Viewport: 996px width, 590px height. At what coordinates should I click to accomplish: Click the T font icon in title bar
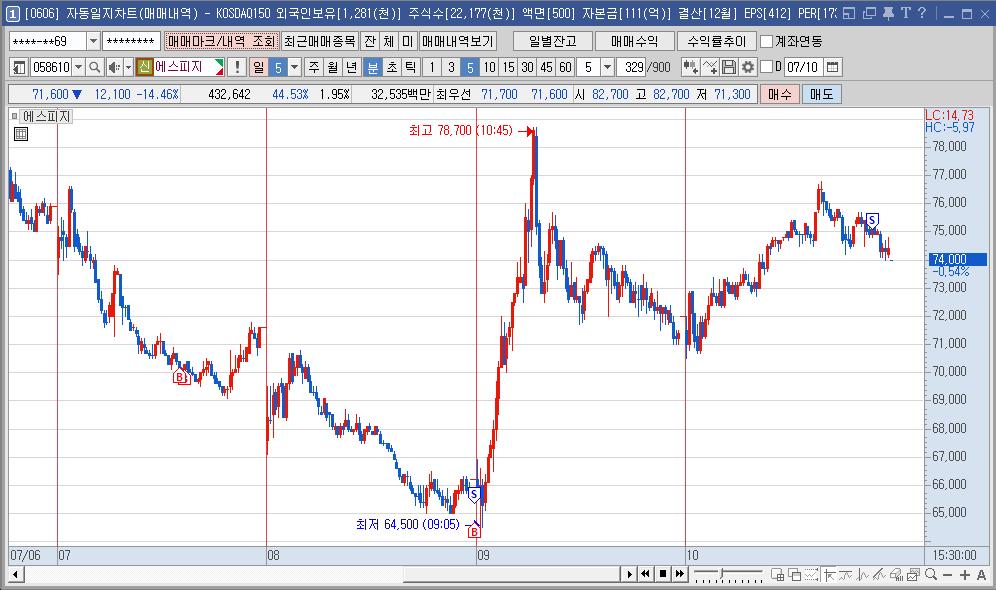pyautogui.click(x=906, y=13)
